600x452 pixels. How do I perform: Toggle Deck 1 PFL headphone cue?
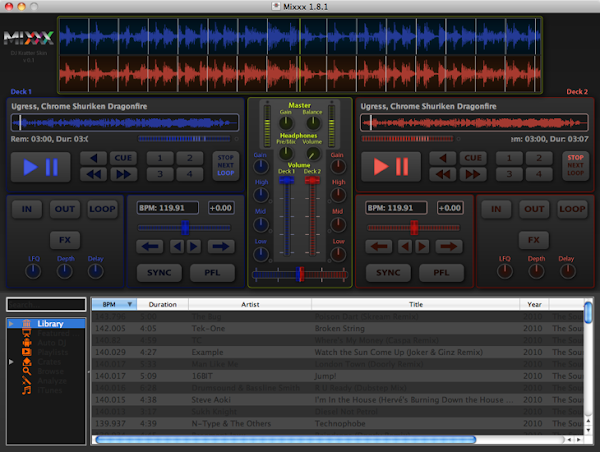click(211, 272)
